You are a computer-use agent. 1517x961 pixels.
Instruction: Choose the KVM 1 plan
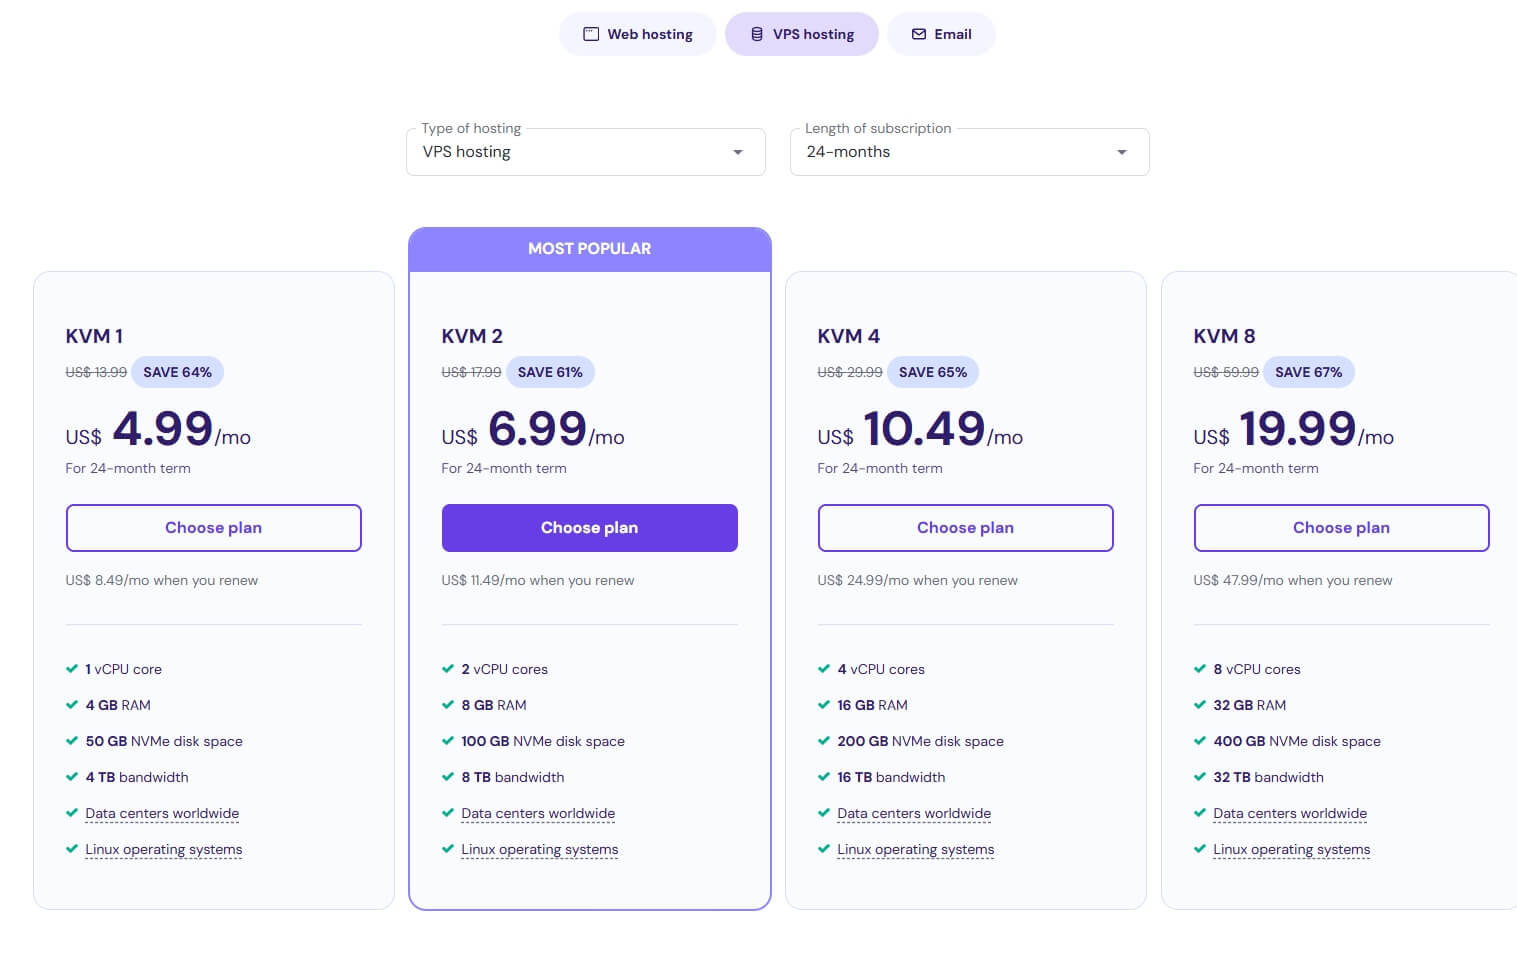pos(214,528)
